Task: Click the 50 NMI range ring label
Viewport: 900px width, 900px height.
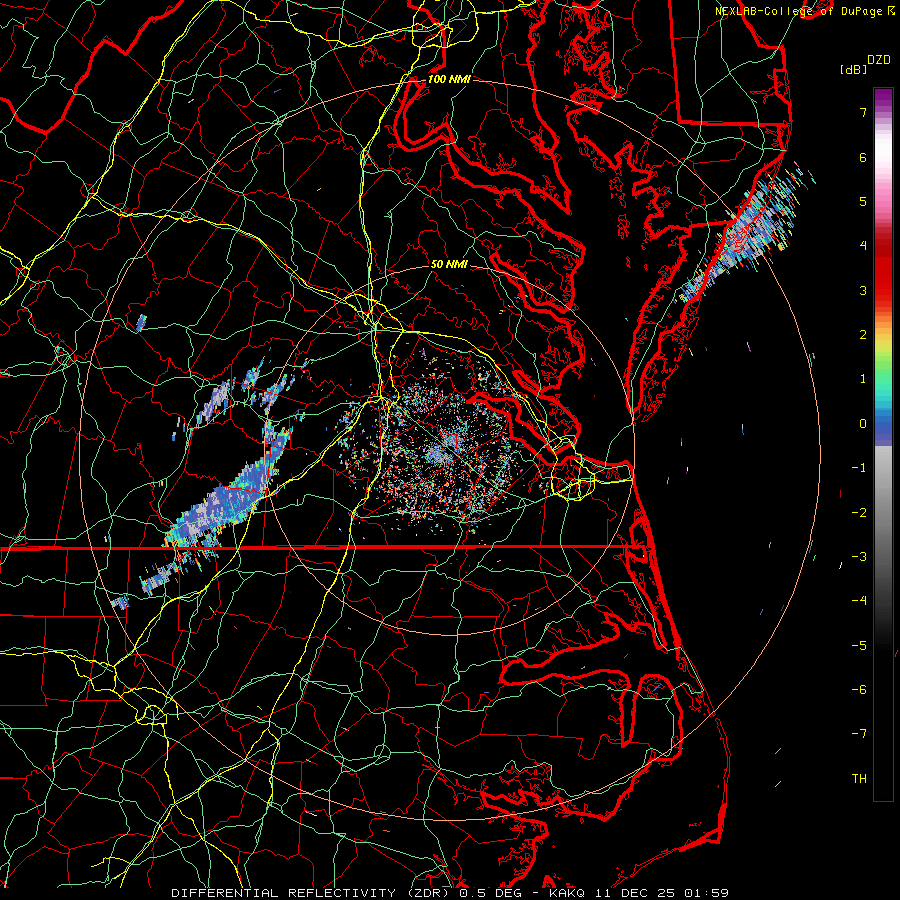Action: tap(449, 264)
